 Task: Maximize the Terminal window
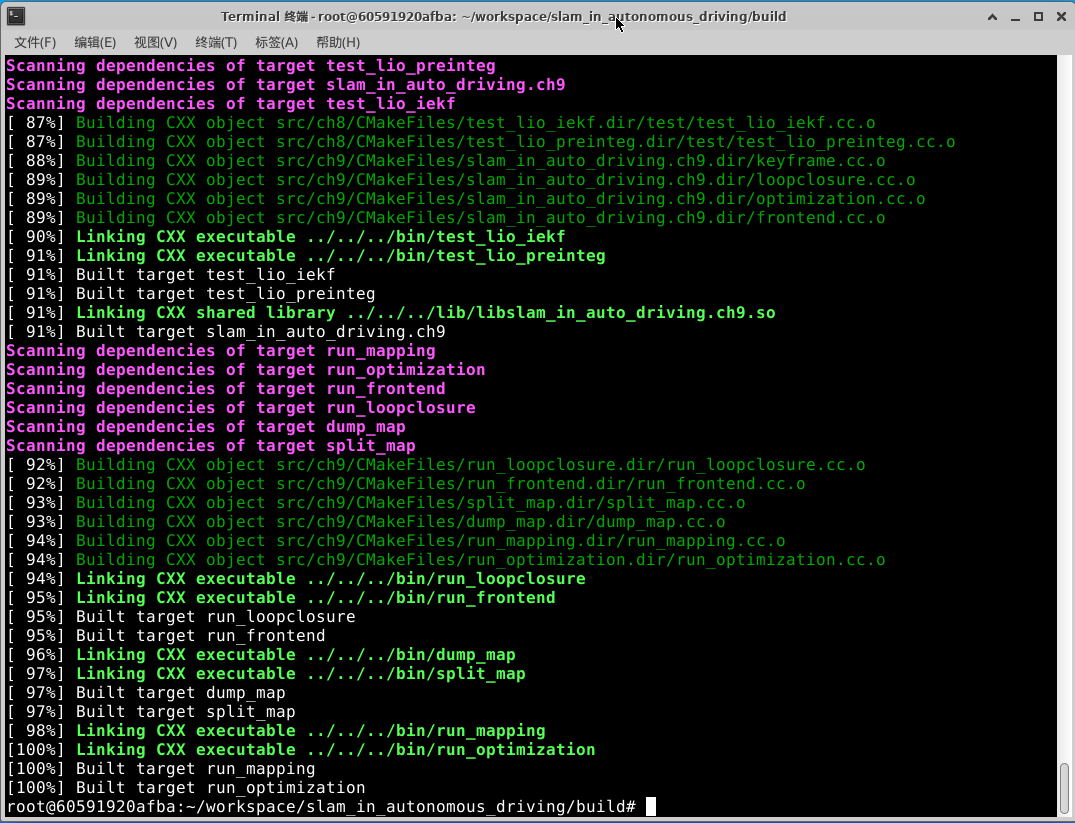[x=1038, y=16]
